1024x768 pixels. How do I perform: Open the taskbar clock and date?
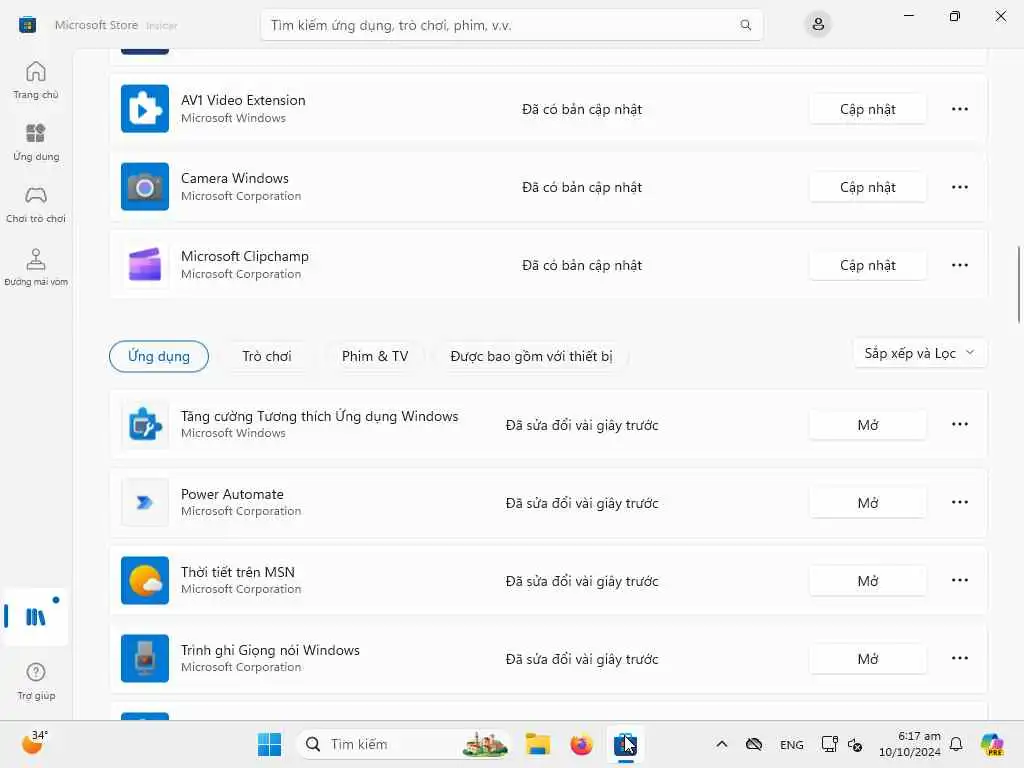point(910,744)
